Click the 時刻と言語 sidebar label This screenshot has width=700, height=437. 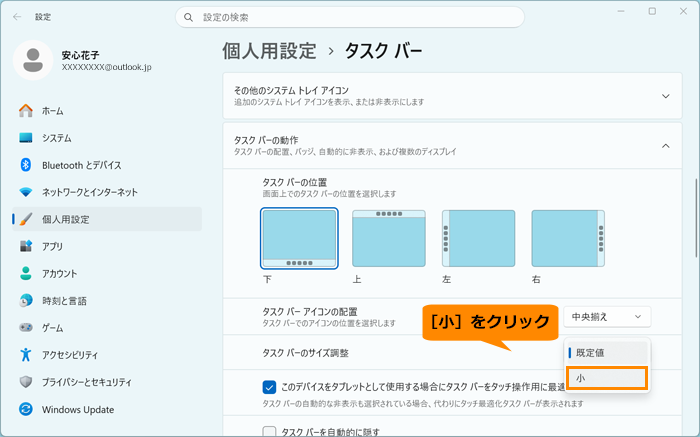pyautogui.click(x=64, y=301)
